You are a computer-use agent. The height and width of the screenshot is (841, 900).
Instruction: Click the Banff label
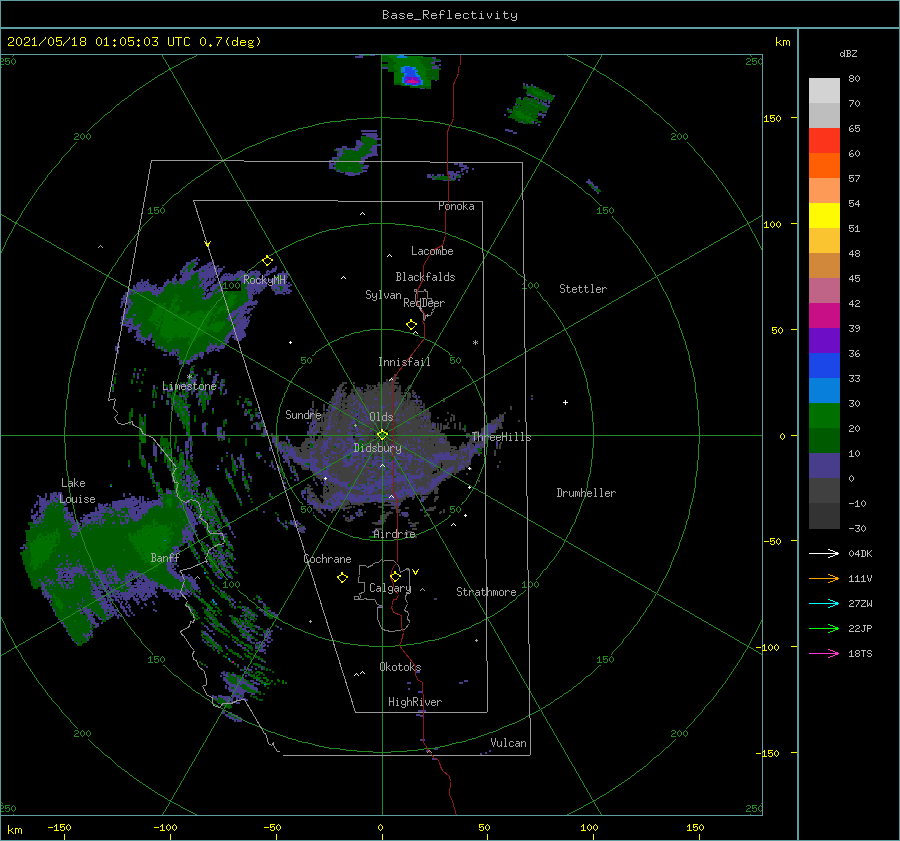pos(165,557)
